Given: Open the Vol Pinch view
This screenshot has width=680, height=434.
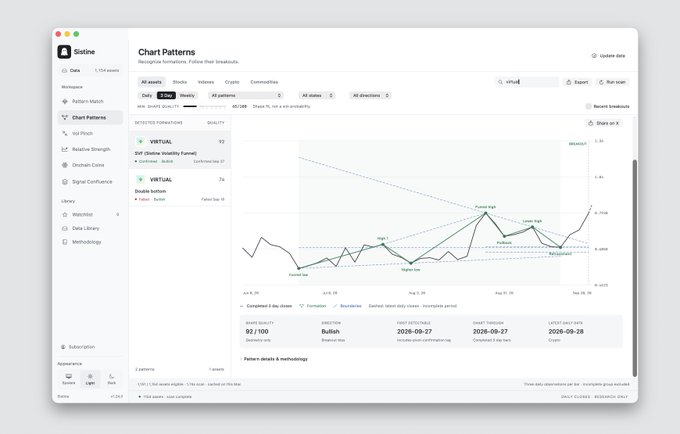Looking at the screenshot, I should point(90,134).
